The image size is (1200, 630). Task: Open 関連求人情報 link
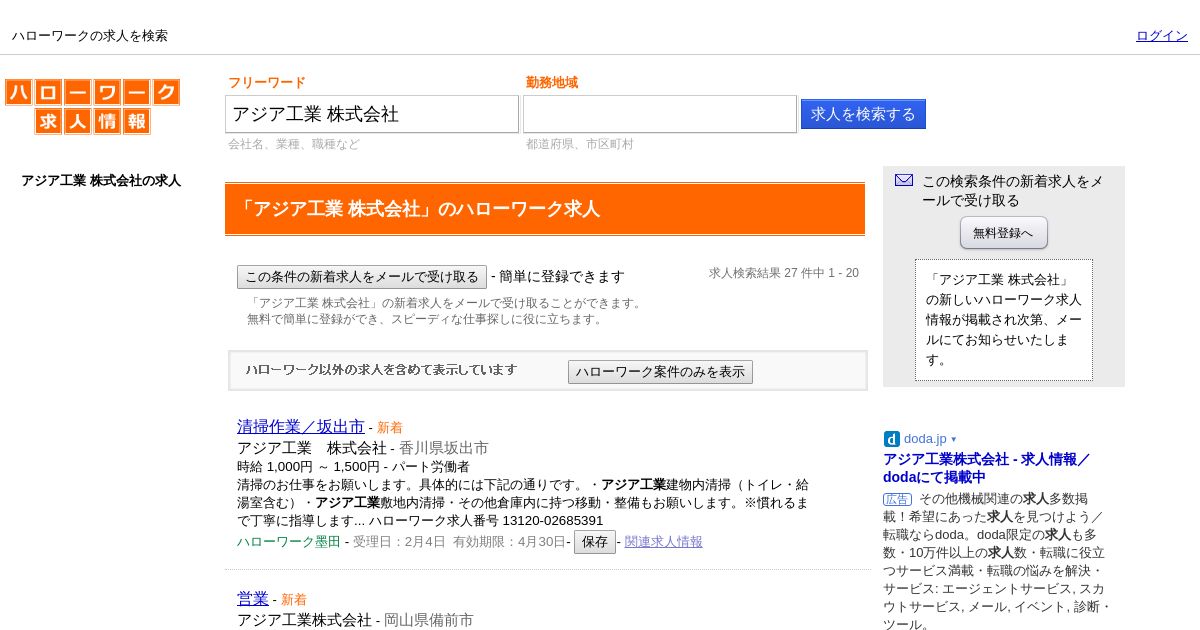click(x=664, y=542)
